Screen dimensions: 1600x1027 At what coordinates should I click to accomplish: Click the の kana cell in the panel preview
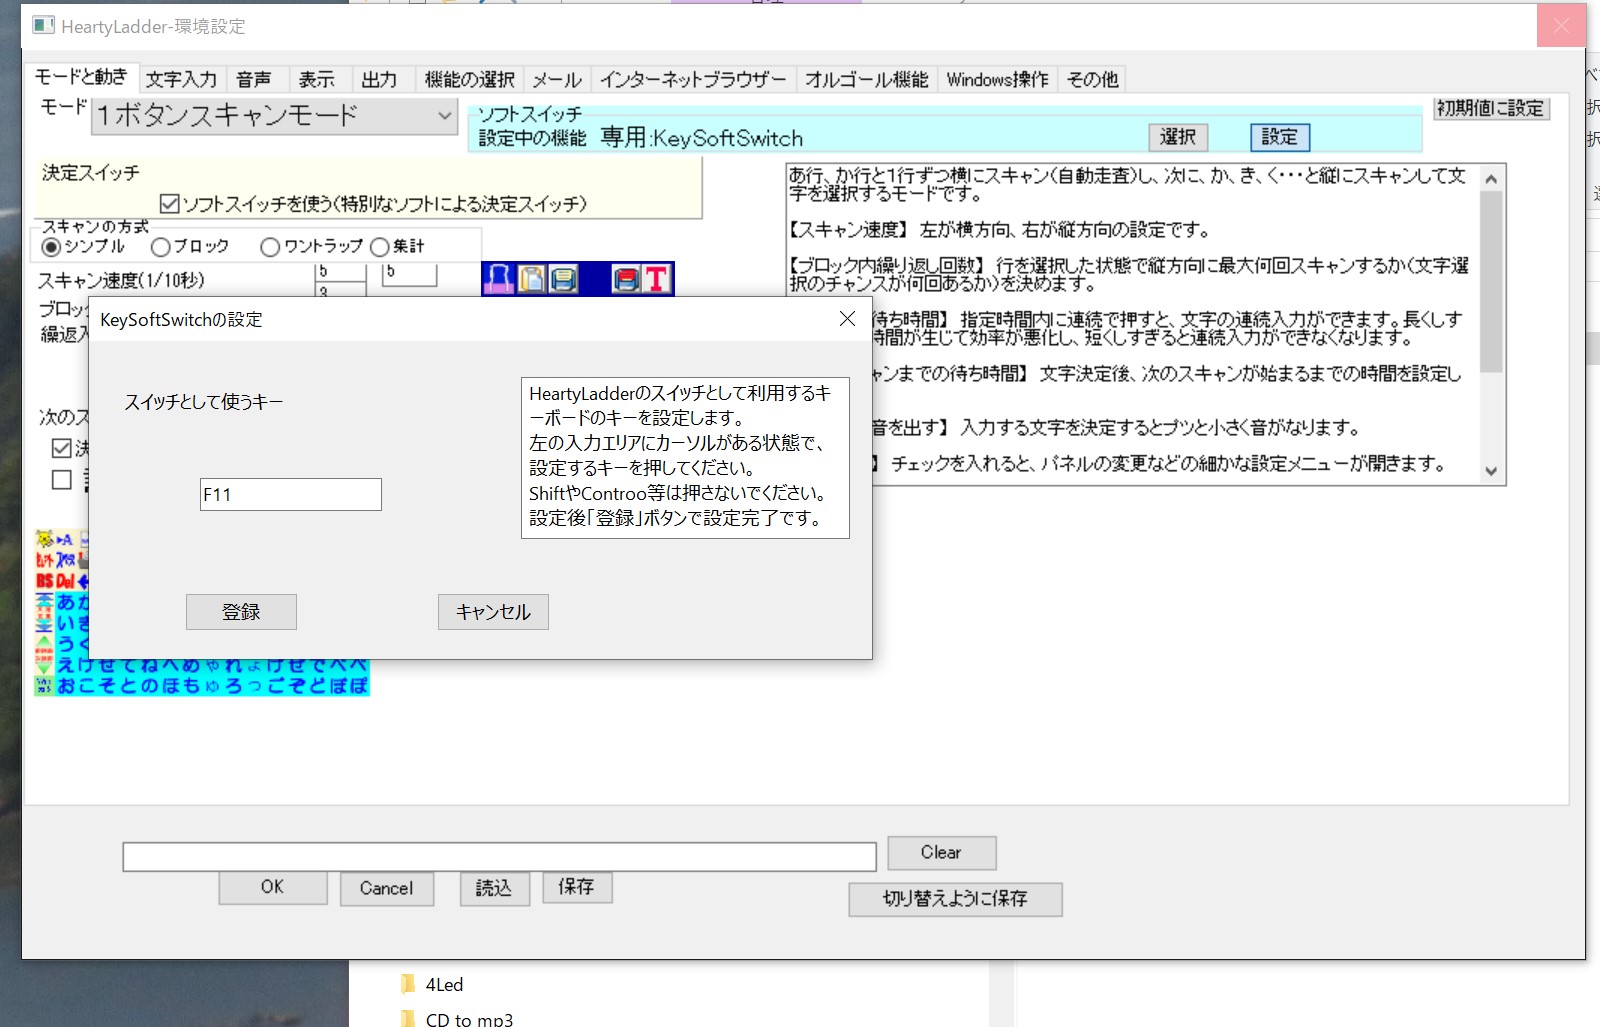(x=149, y=685)
